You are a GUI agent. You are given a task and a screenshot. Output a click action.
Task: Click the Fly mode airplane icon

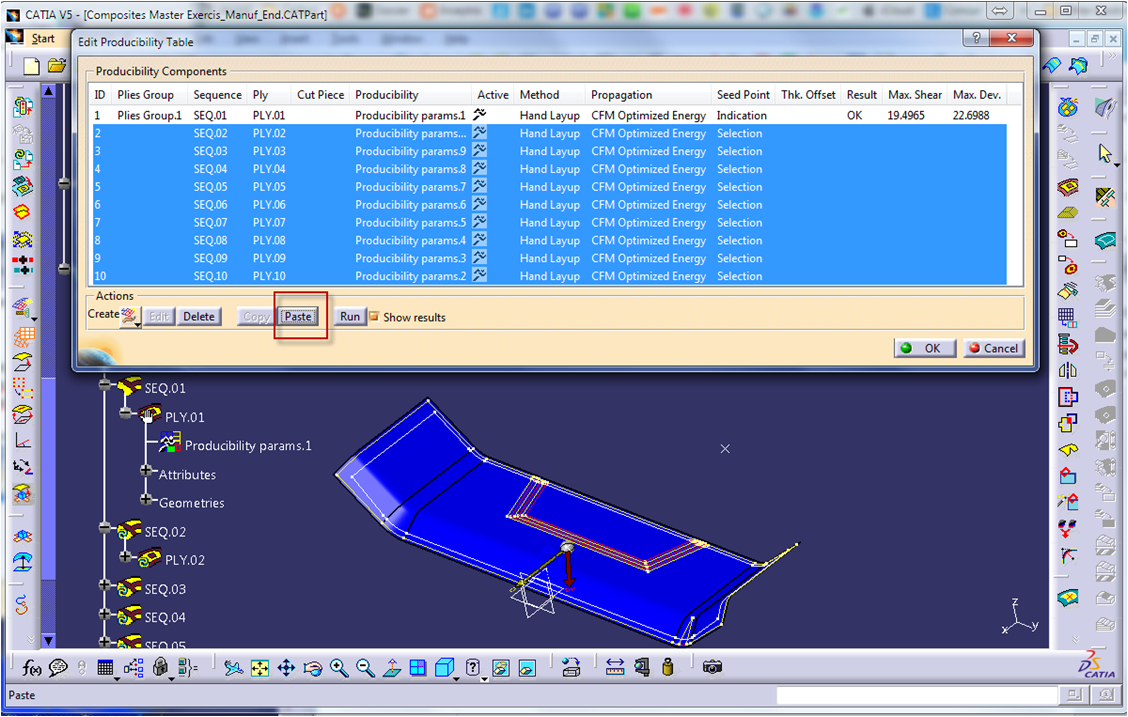[x=233, y=668]
